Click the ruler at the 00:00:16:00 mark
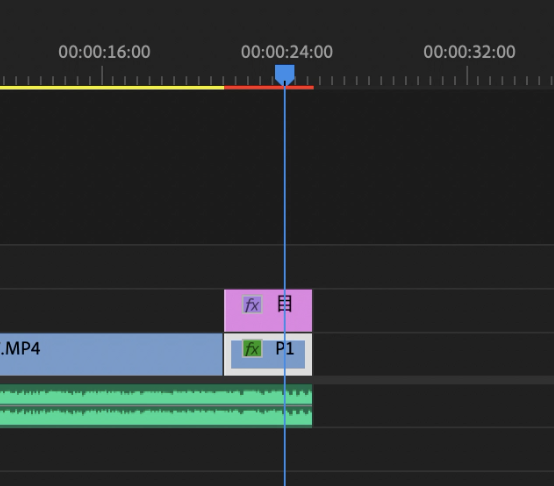Screen dimensions: 554x486 click(x=102, y=75)
